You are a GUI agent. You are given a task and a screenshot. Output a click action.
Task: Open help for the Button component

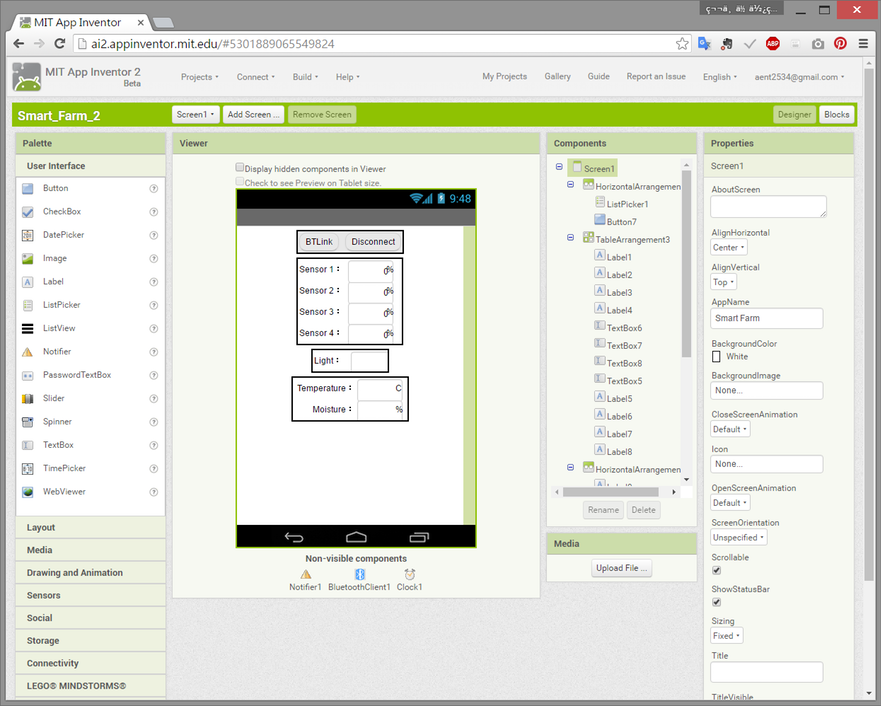pos(153,189)
